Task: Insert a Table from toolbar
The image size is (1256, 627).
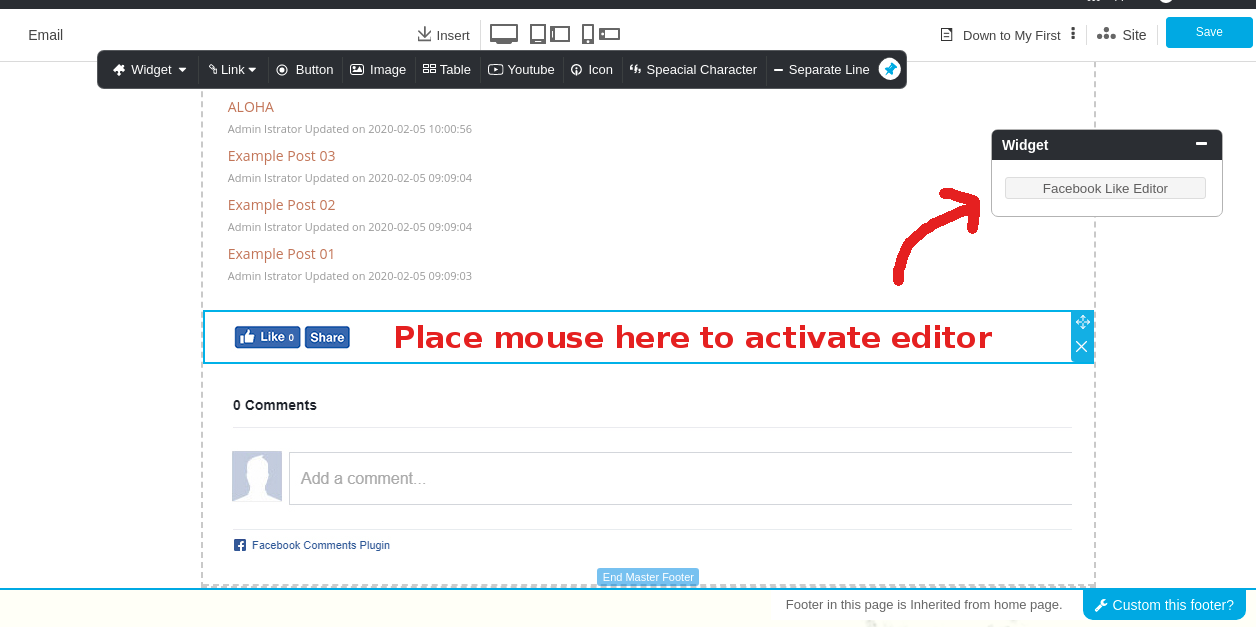Action: click(x=446, y=70)
